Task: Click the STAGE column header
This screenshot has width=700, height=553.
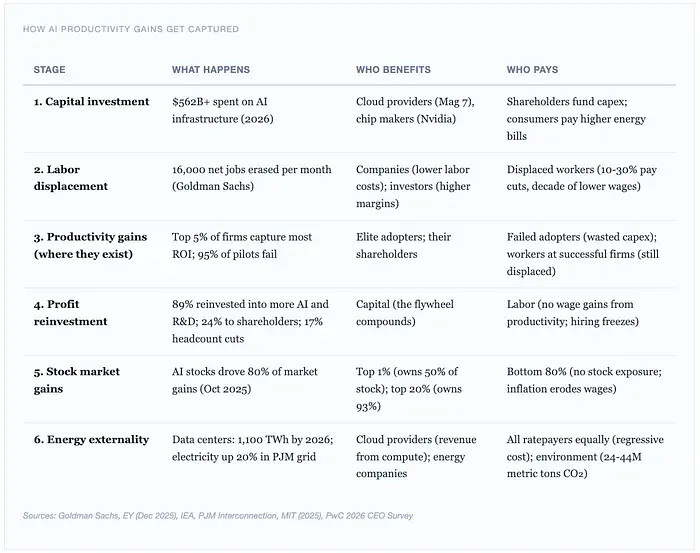Action: (49, 70)
